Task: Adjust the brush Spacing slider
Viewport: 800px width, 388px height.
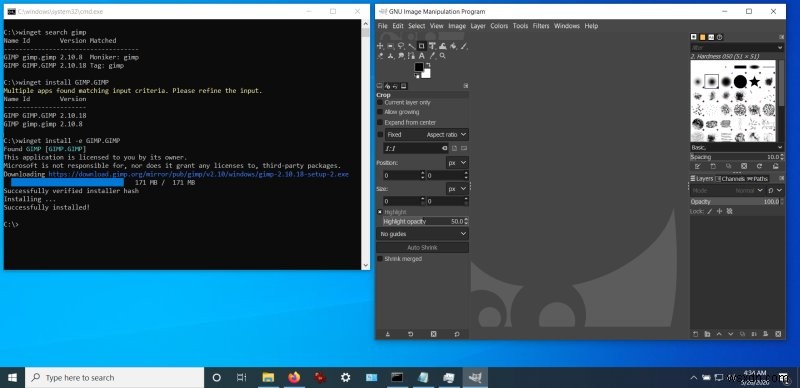Action: click(x=737, y=157)
